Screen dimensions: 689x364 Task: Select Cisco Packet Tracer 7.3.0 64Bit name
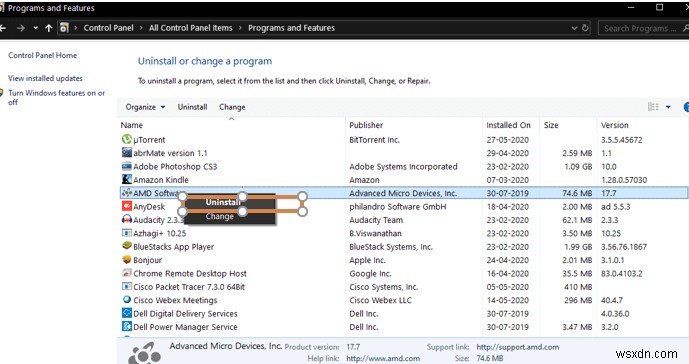(x=189, y=287)
